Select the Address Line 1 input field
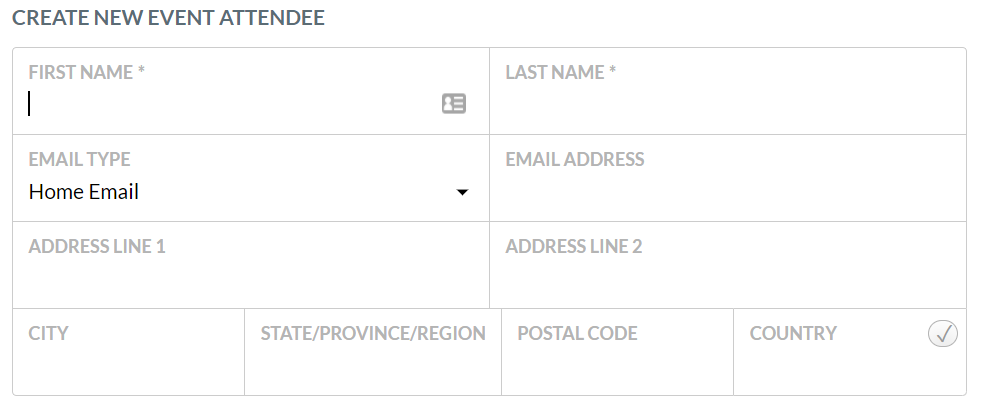The height and width of the screenshot is (409, 982). tap(251, 279)
